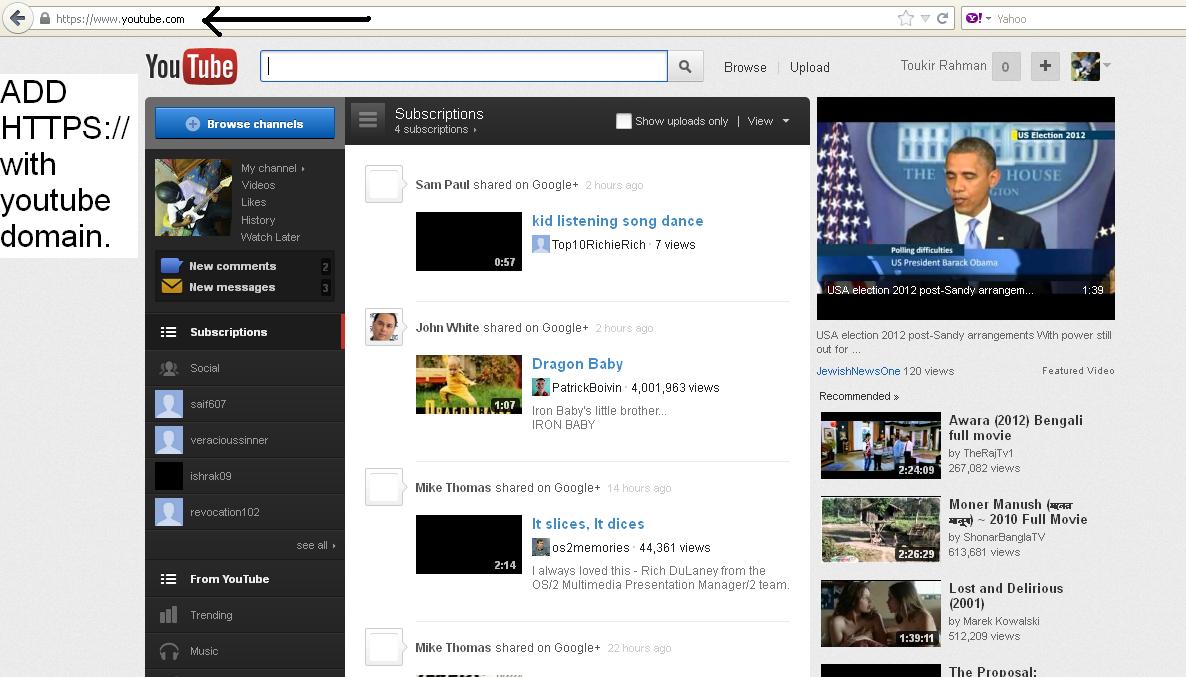Image resolution: width=1186 pixels, height=677 pixels.
Task: Play the featured USA election 2012 video
Action: [965, 208]
